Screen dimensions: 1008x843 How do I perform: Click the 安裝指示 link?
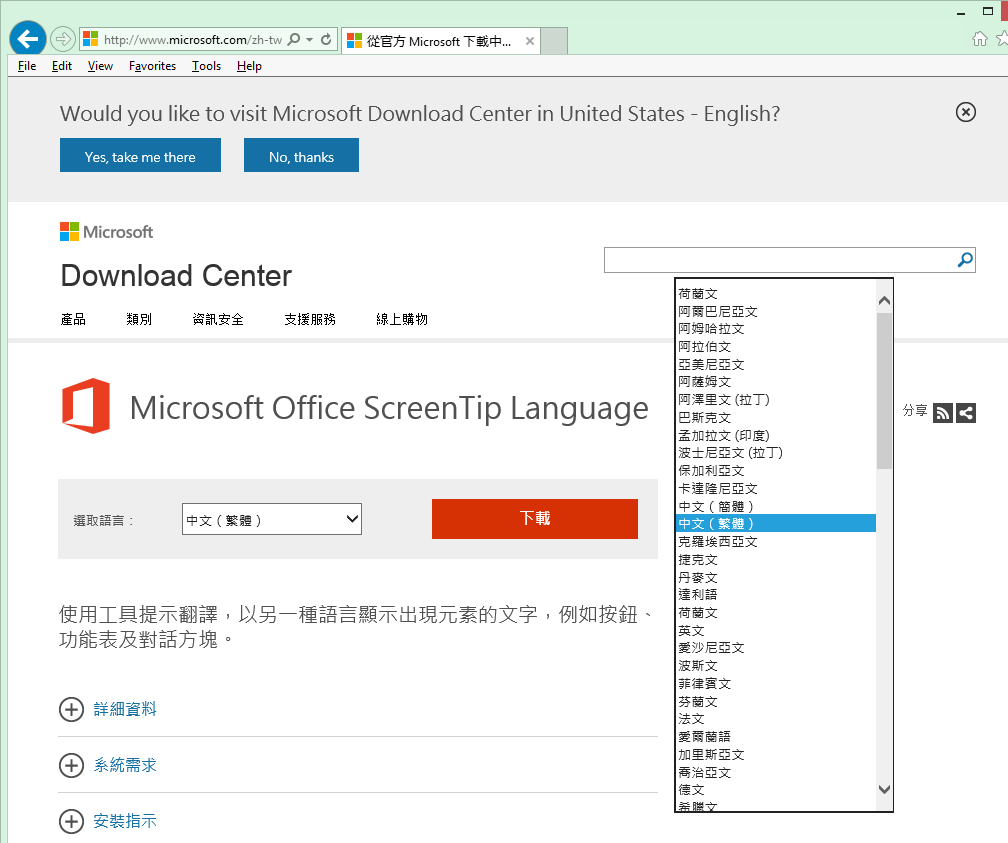coord(125,821)
